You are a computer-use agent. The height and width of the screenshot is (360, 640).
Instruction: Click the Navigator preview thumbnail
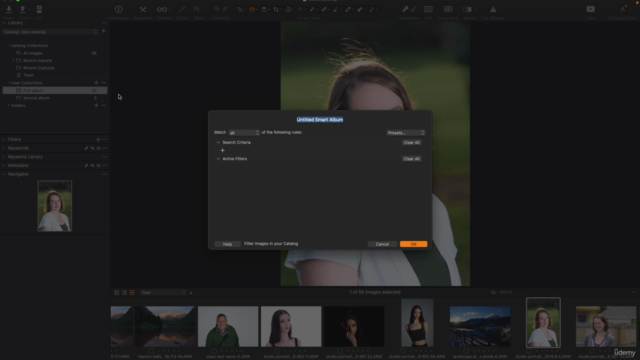55,206
